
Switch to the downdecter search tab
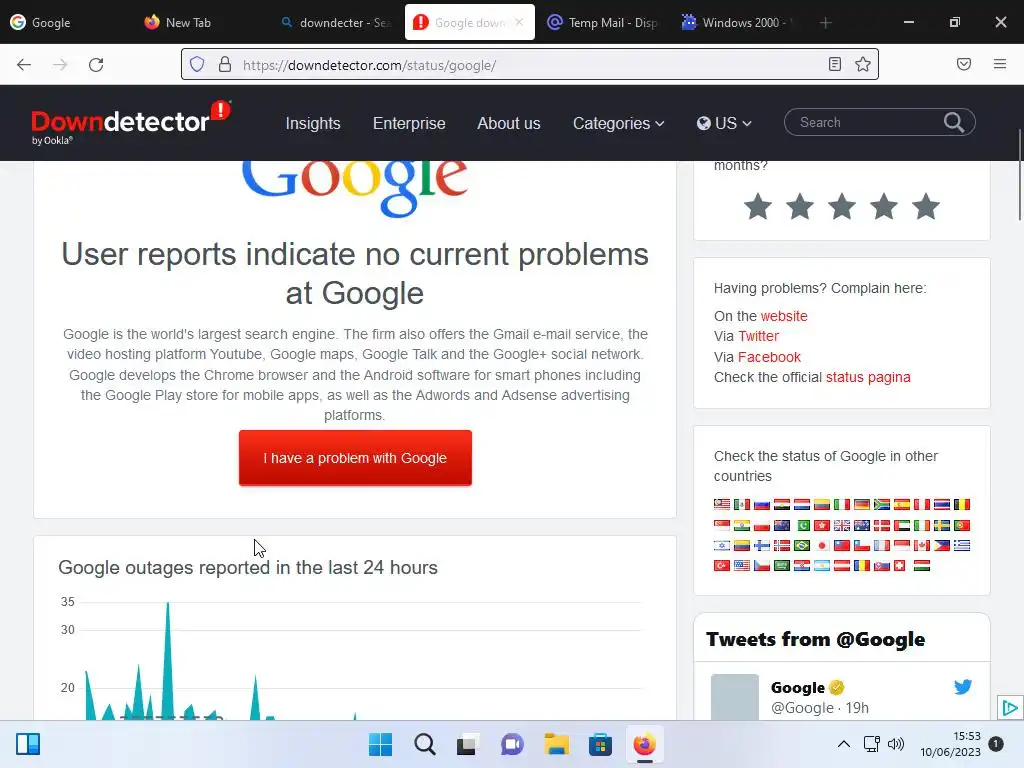pyautogui.click(x=334, y=22)
